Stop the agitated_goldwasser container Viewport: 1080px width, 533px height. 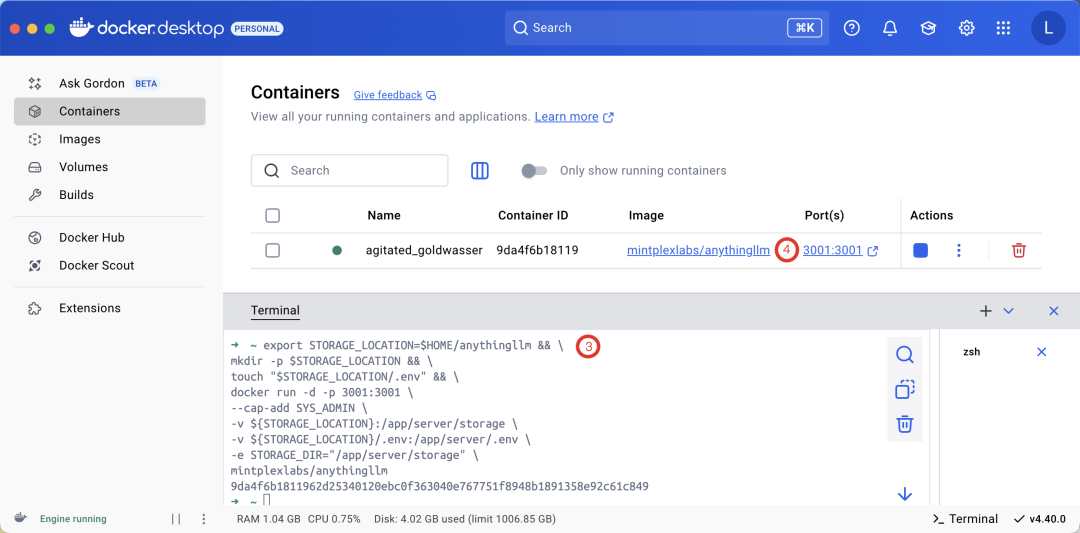click(920, 251)
